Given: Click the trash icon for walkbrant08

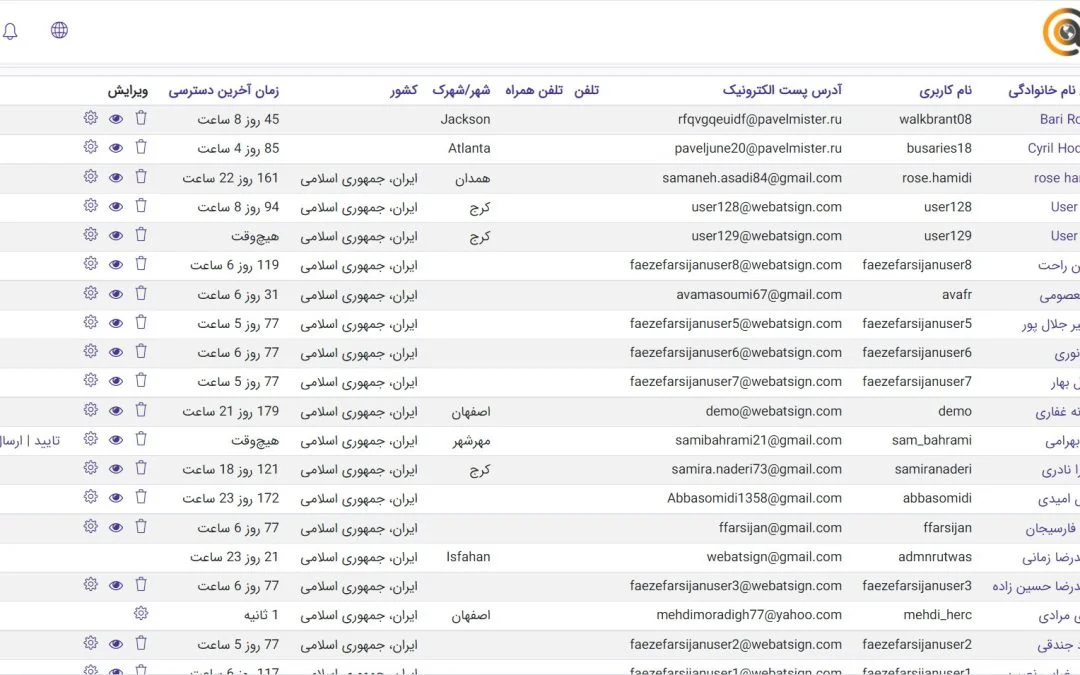Looking at the screenshot, I should pyautogui.click(x=141, y=119).
